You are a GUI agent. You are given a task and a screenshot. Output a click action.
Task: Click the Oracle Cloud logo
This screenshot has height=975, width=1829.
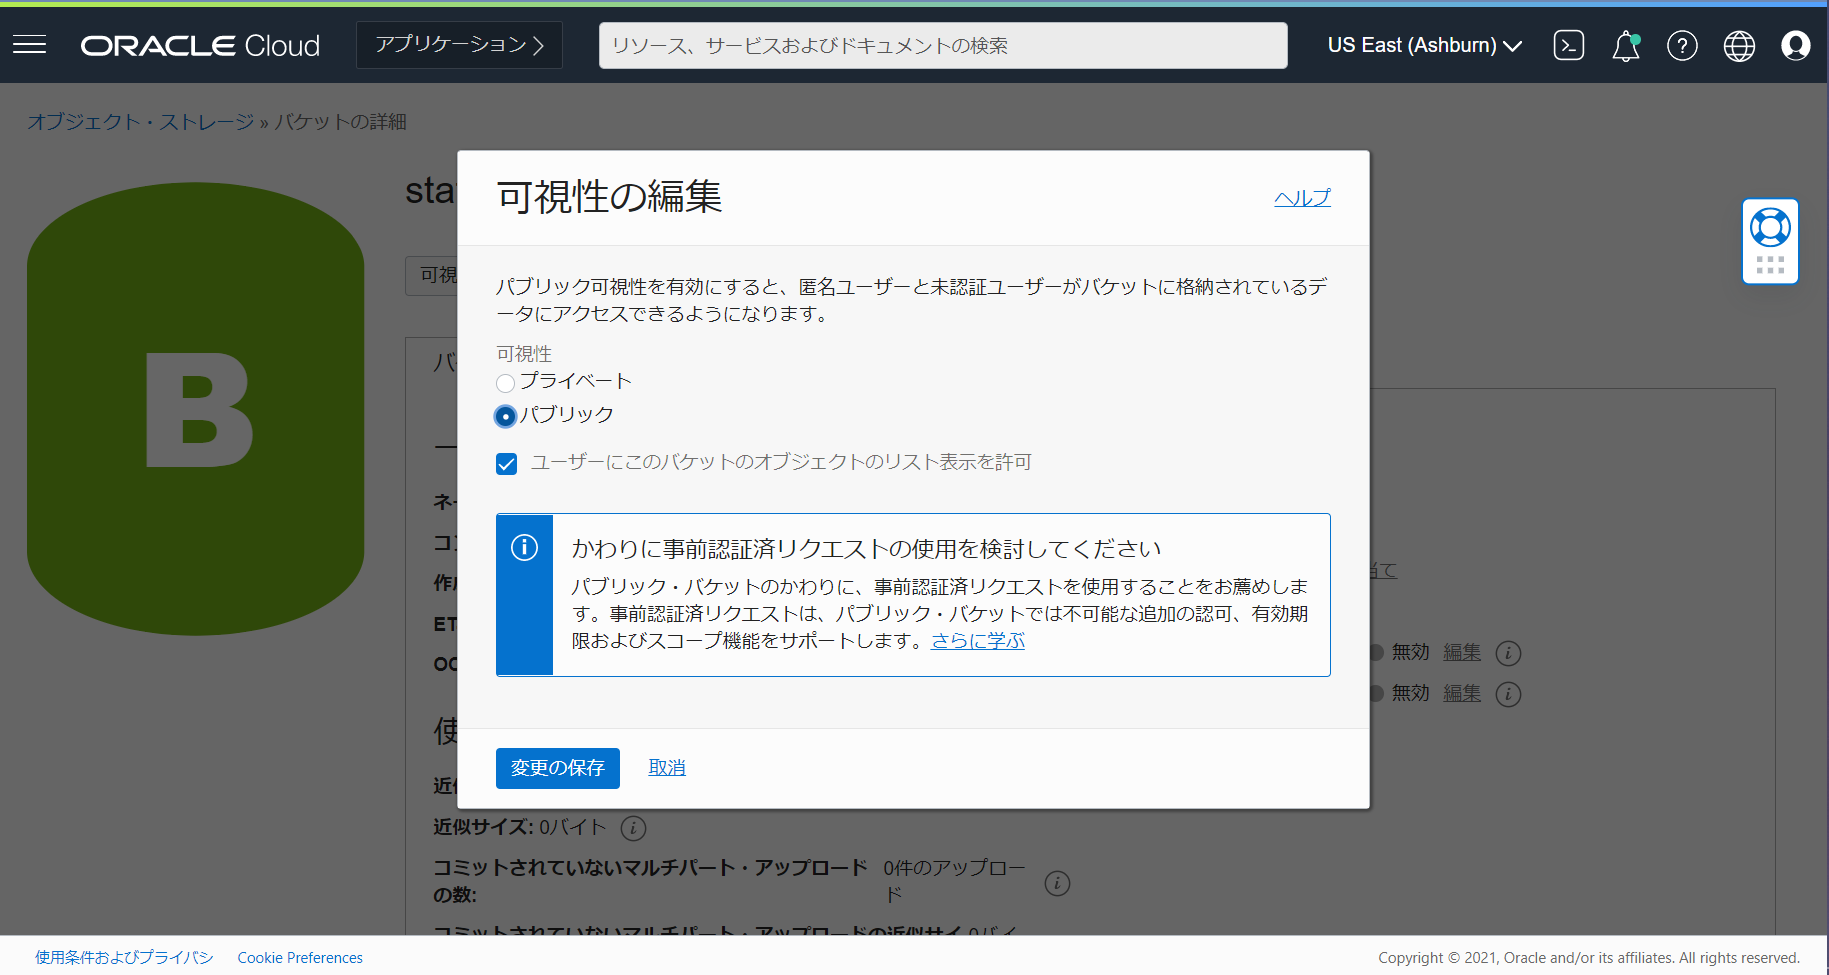[200, 46]
